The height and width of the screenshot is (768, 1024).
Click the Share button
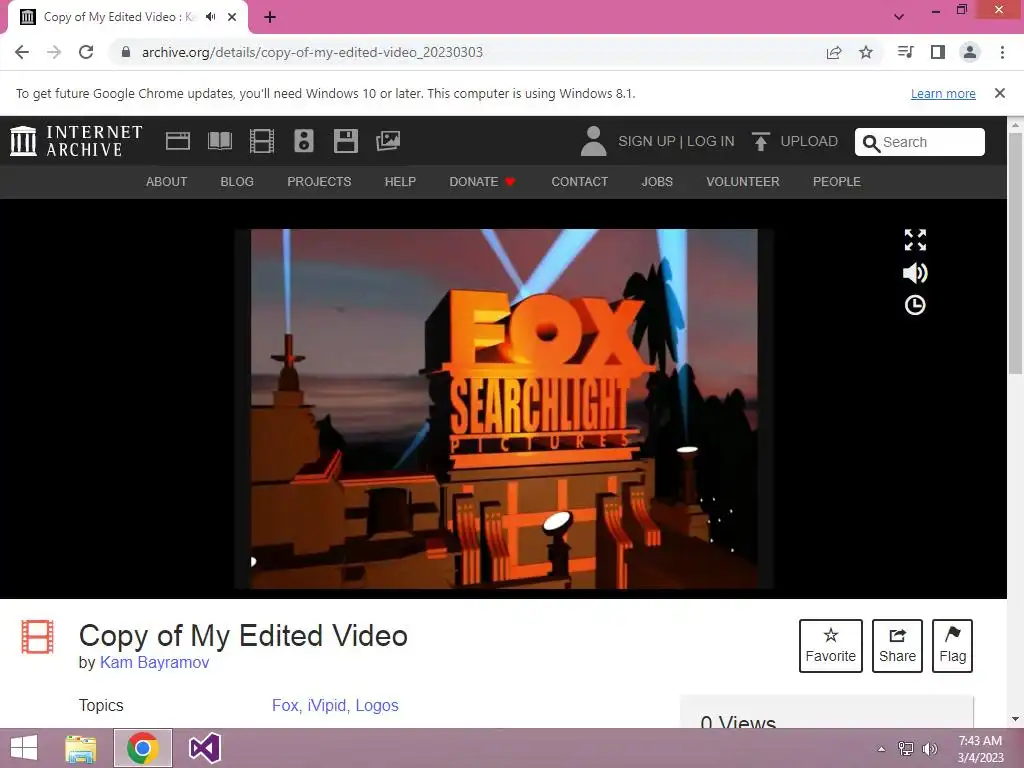[897, 645]
